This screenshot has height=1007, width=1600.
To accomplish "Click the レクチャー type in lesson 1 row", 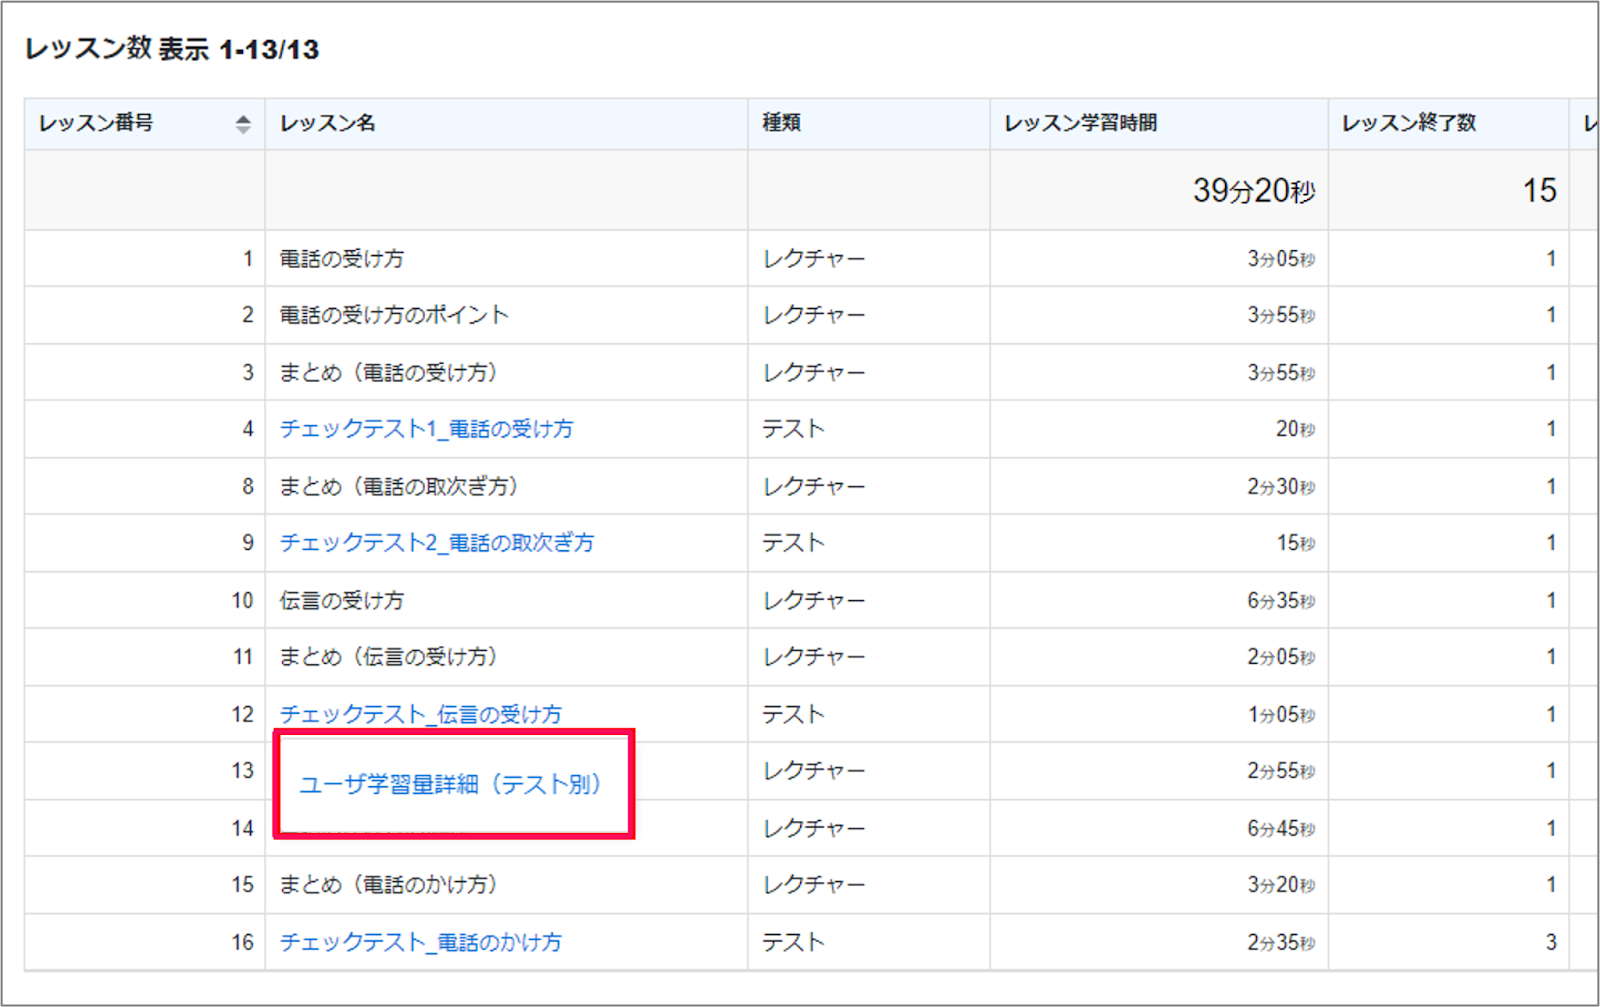I will (814, 259).
